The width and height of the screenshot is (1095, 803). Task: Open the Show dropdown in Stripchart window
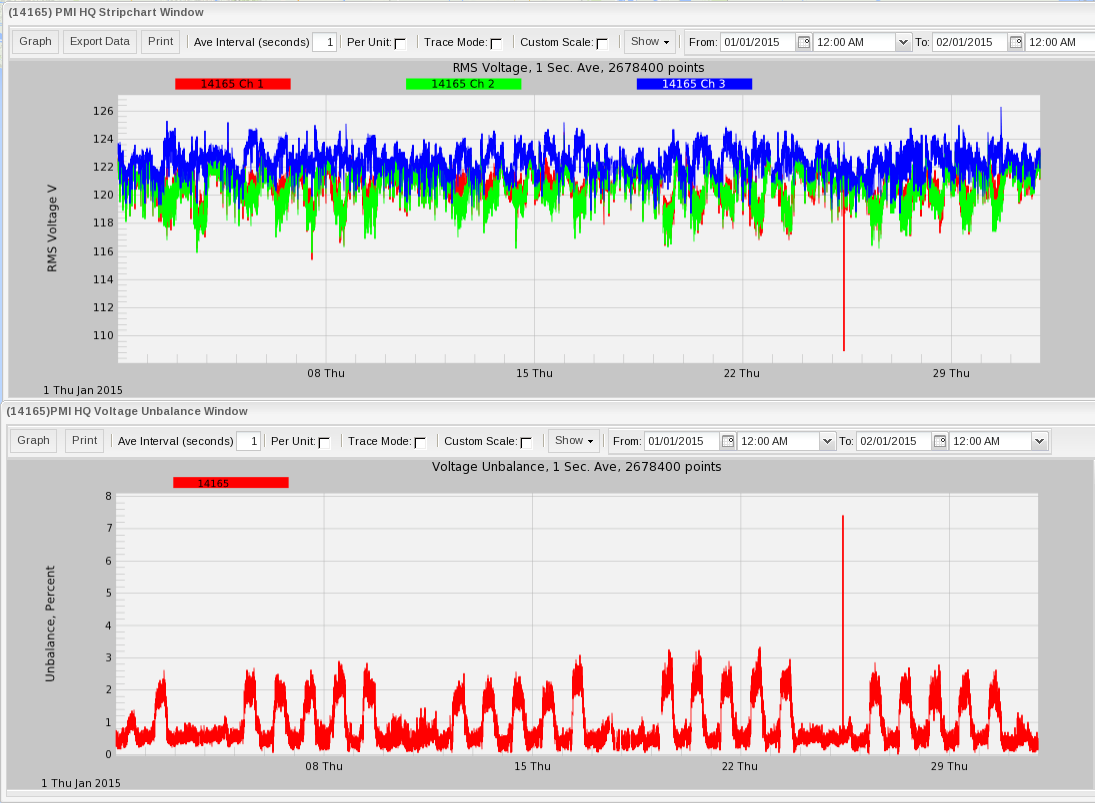[x=649, y=42]
